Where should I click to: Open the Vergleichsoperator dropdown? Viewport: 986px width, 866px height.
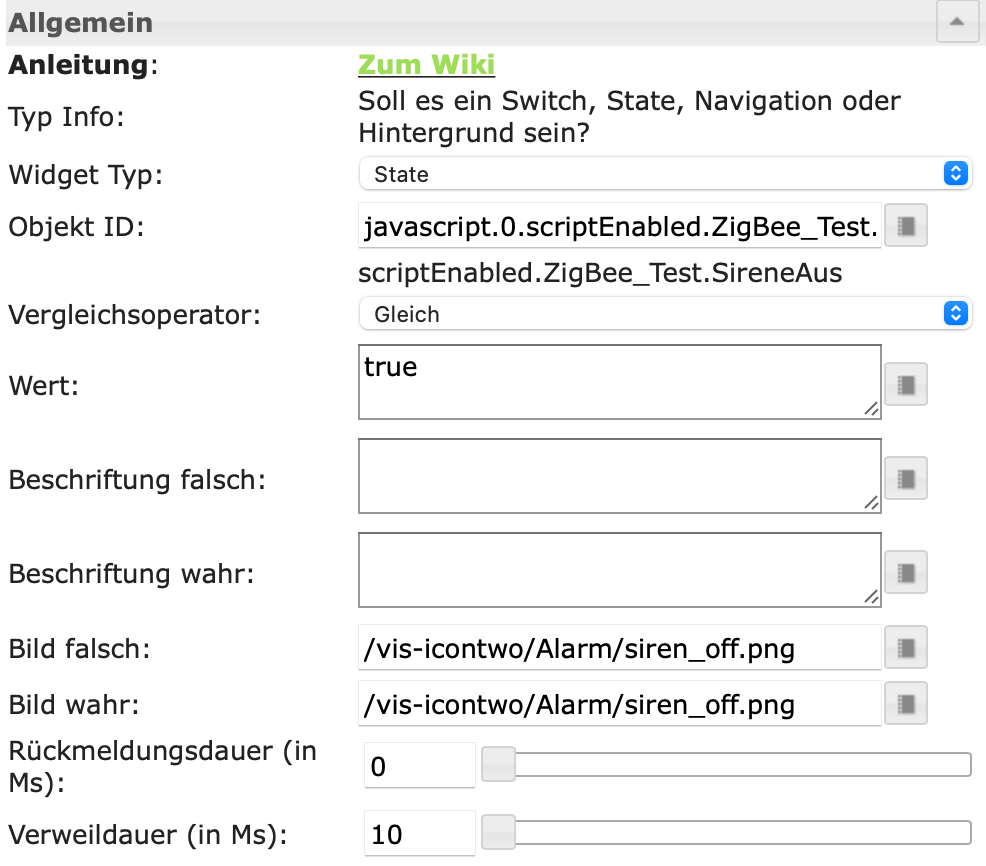[665, 314]
